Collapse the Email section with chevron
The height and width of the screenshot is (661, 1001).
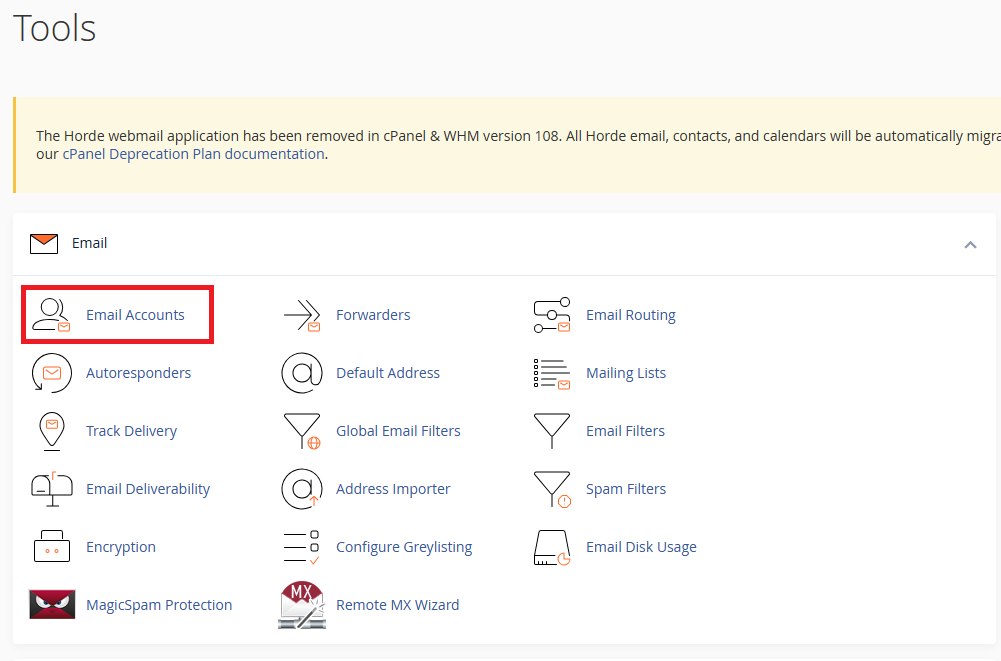point(970,245)
